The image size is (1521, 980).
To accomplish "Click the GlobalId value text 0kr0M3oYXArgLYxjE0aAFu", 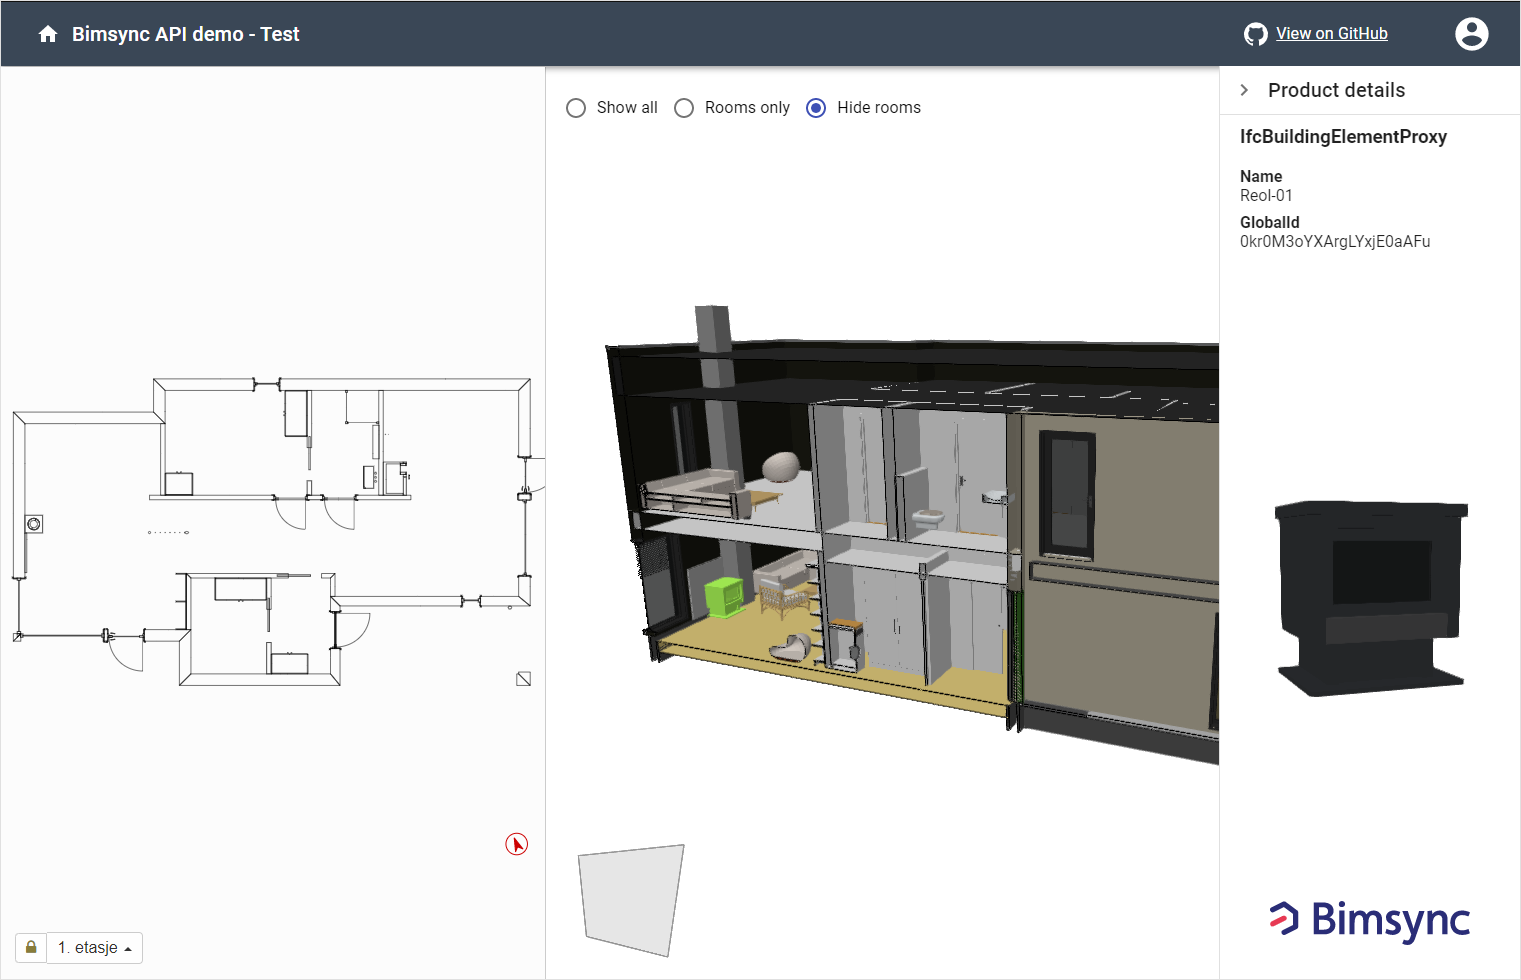I will pyautogui.click(x=1334, y=241).
